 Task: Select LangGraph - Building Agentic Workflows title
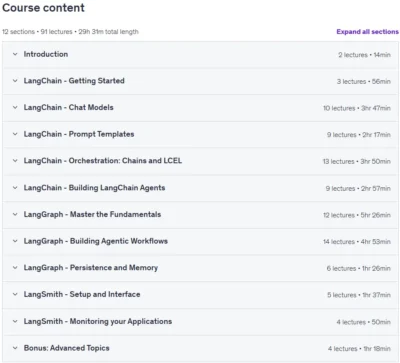pyautogui.click(x=96, y=241)
